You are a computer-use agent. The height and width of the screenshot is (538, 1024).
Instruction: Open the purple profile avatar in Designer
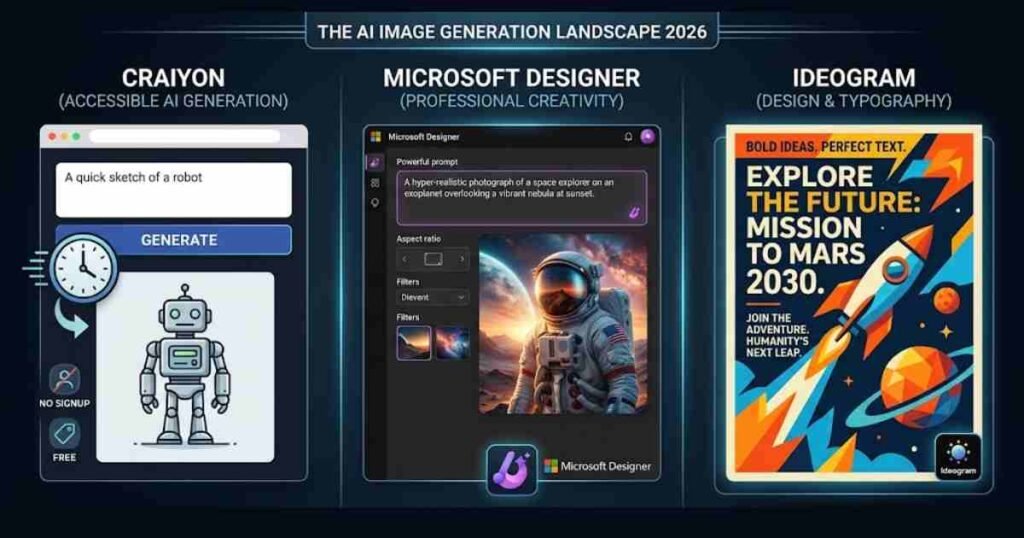tap(647, 136)
